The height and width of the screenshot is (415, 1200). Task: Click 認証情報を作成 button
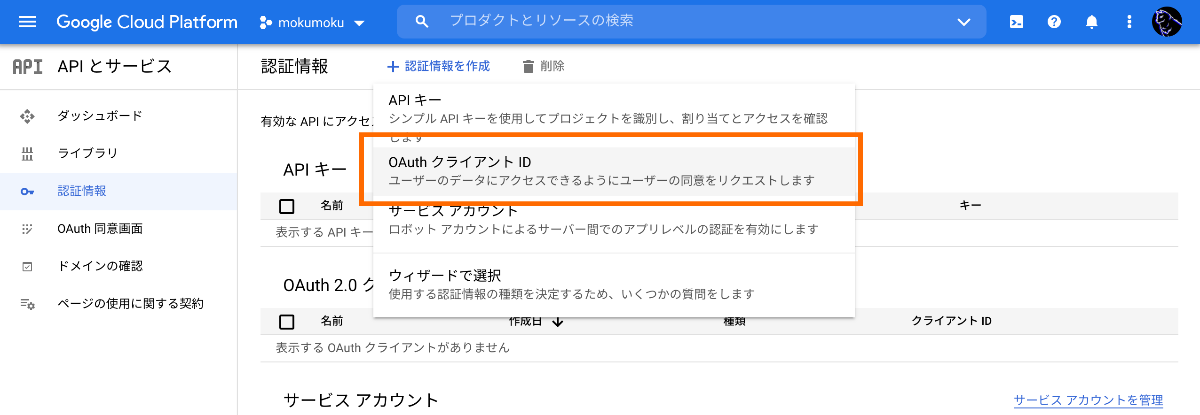point(438,66)
